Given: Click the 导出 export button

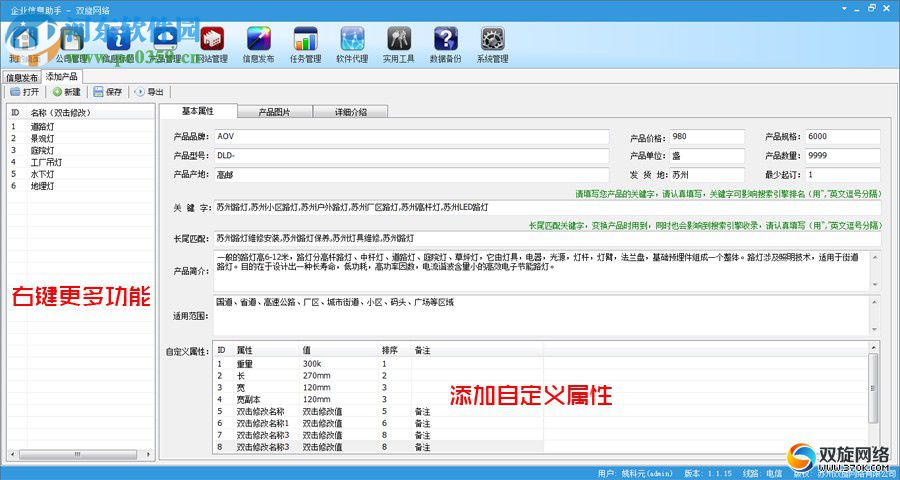Looking at the screenshot, I should [149, 92].
